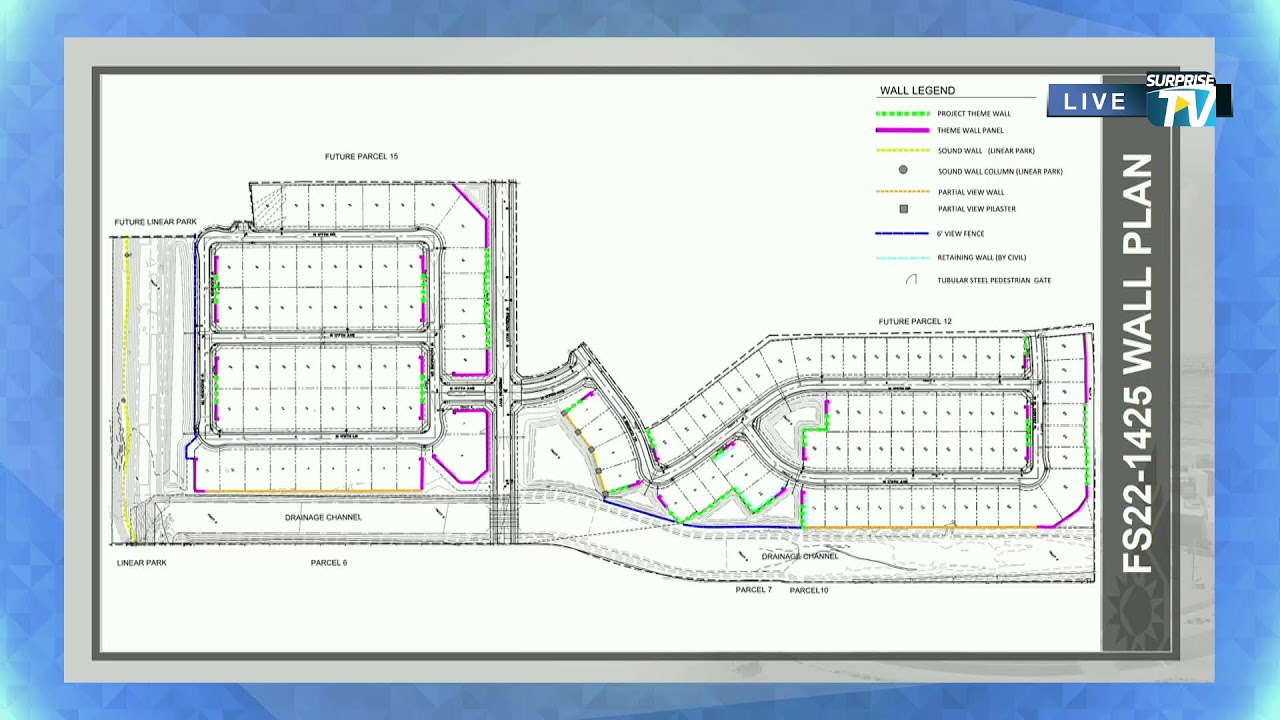1280x720 pixels.
Task: Click the orange Partial View Wall legend line
Action: [x=903, y=192]
